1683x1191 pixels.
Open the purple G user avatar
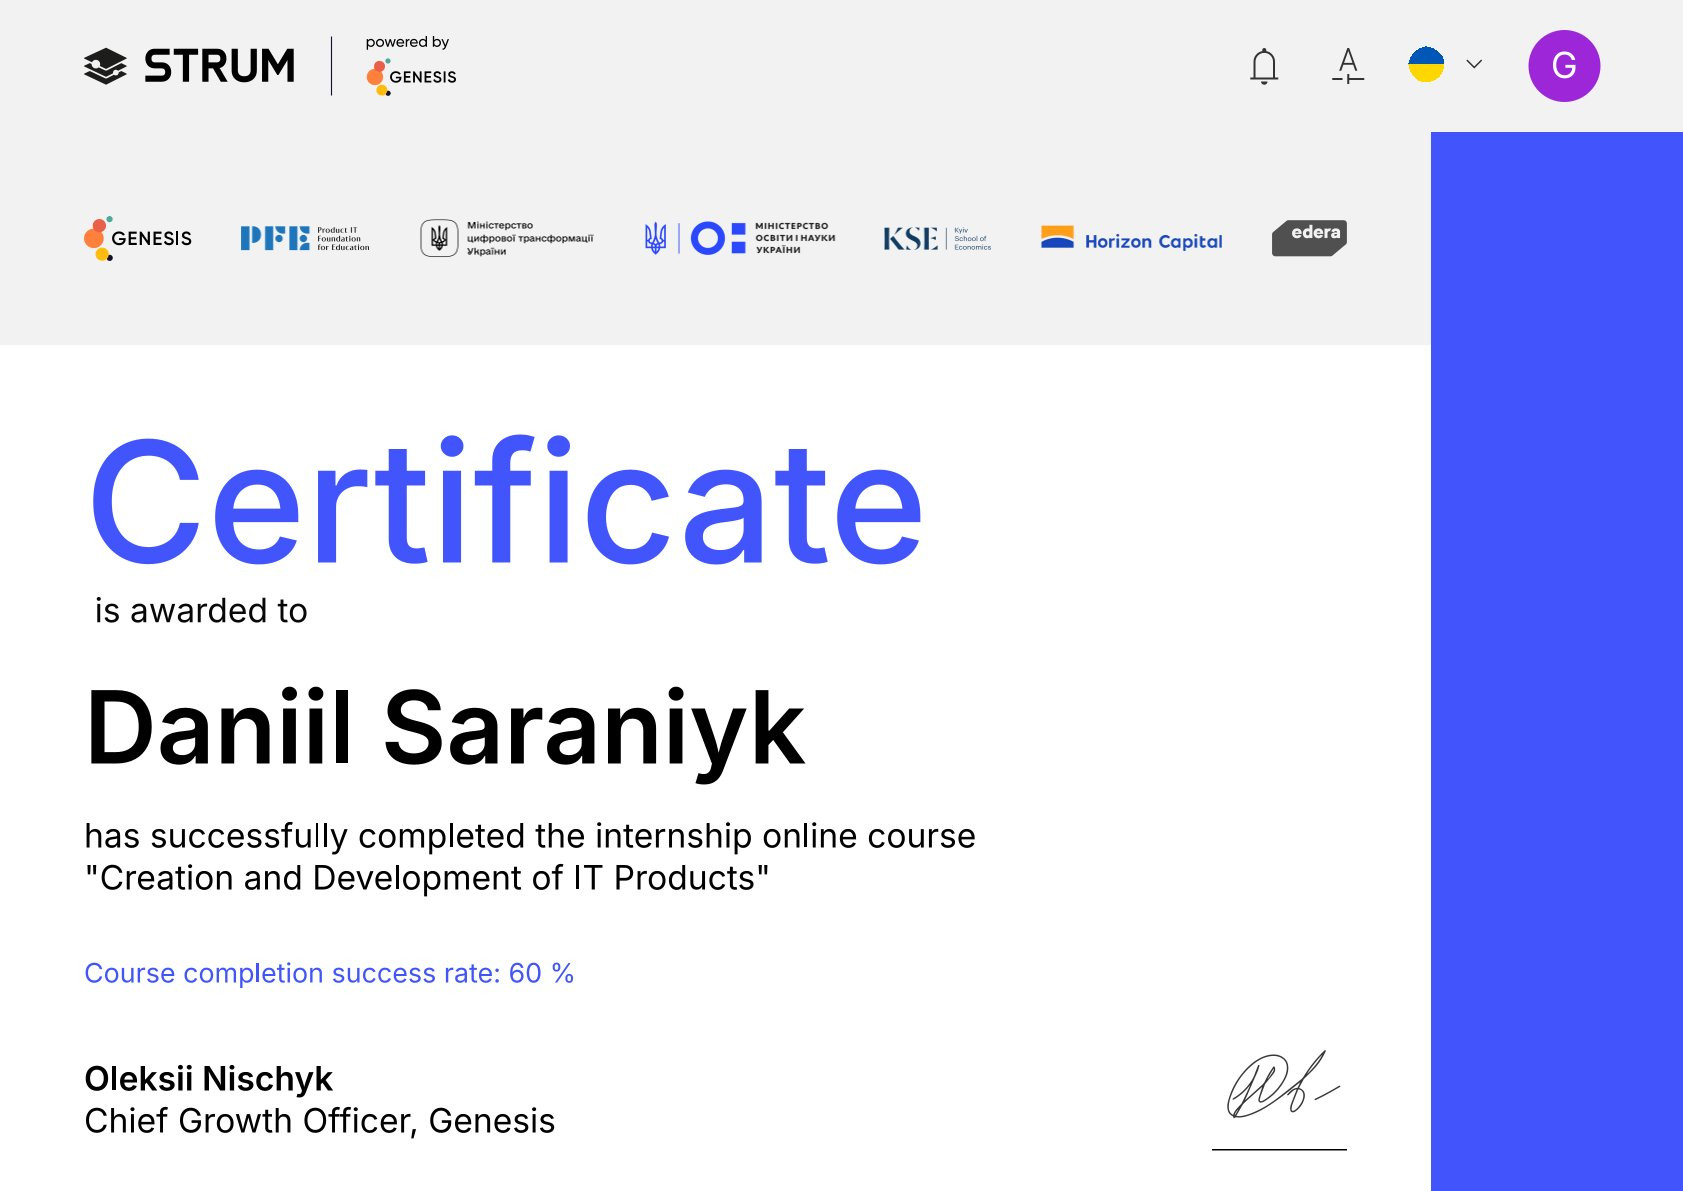[1564, 66]
